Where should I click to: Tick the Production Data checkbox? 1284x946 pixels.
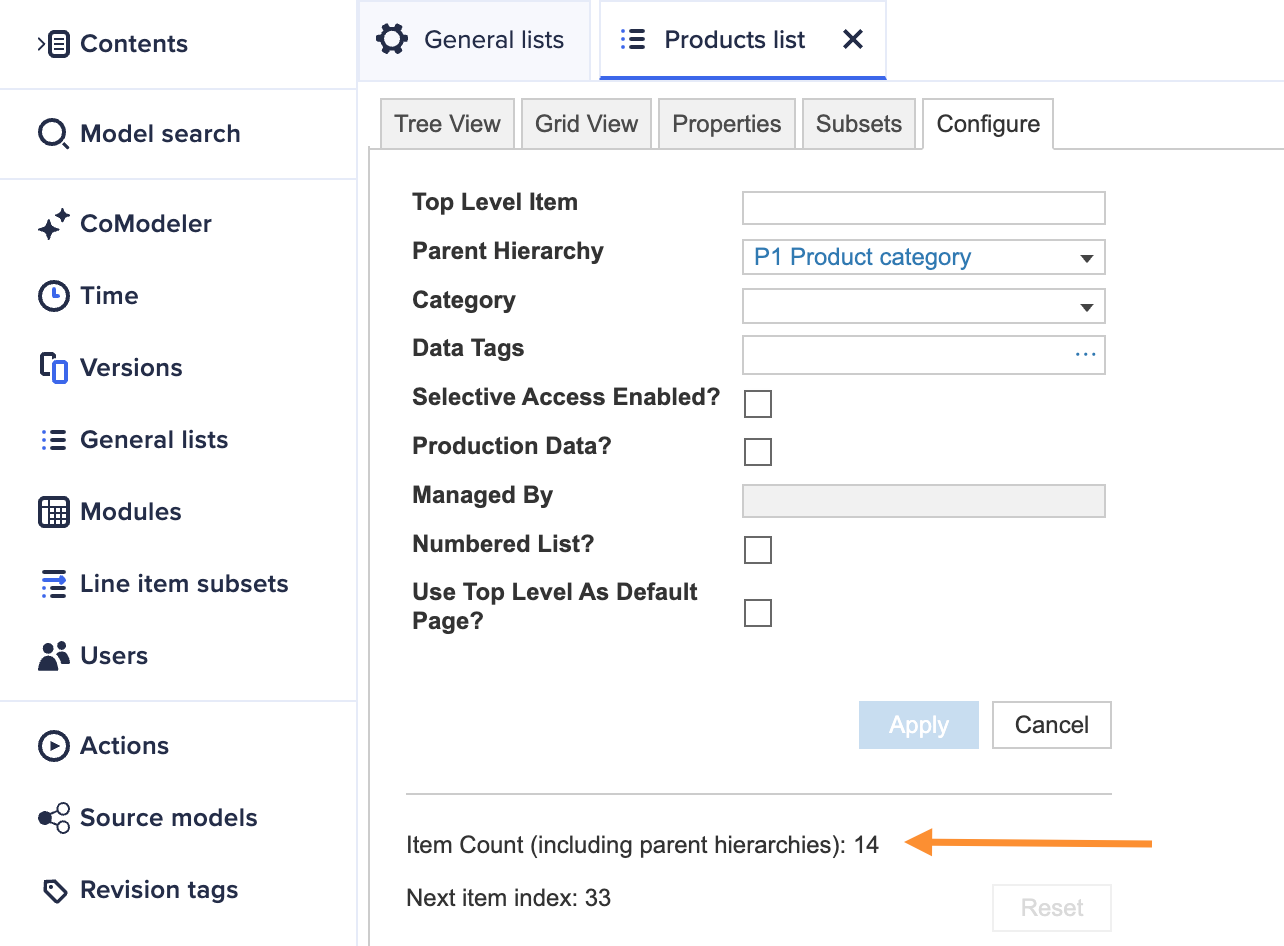tap(758, 452)
